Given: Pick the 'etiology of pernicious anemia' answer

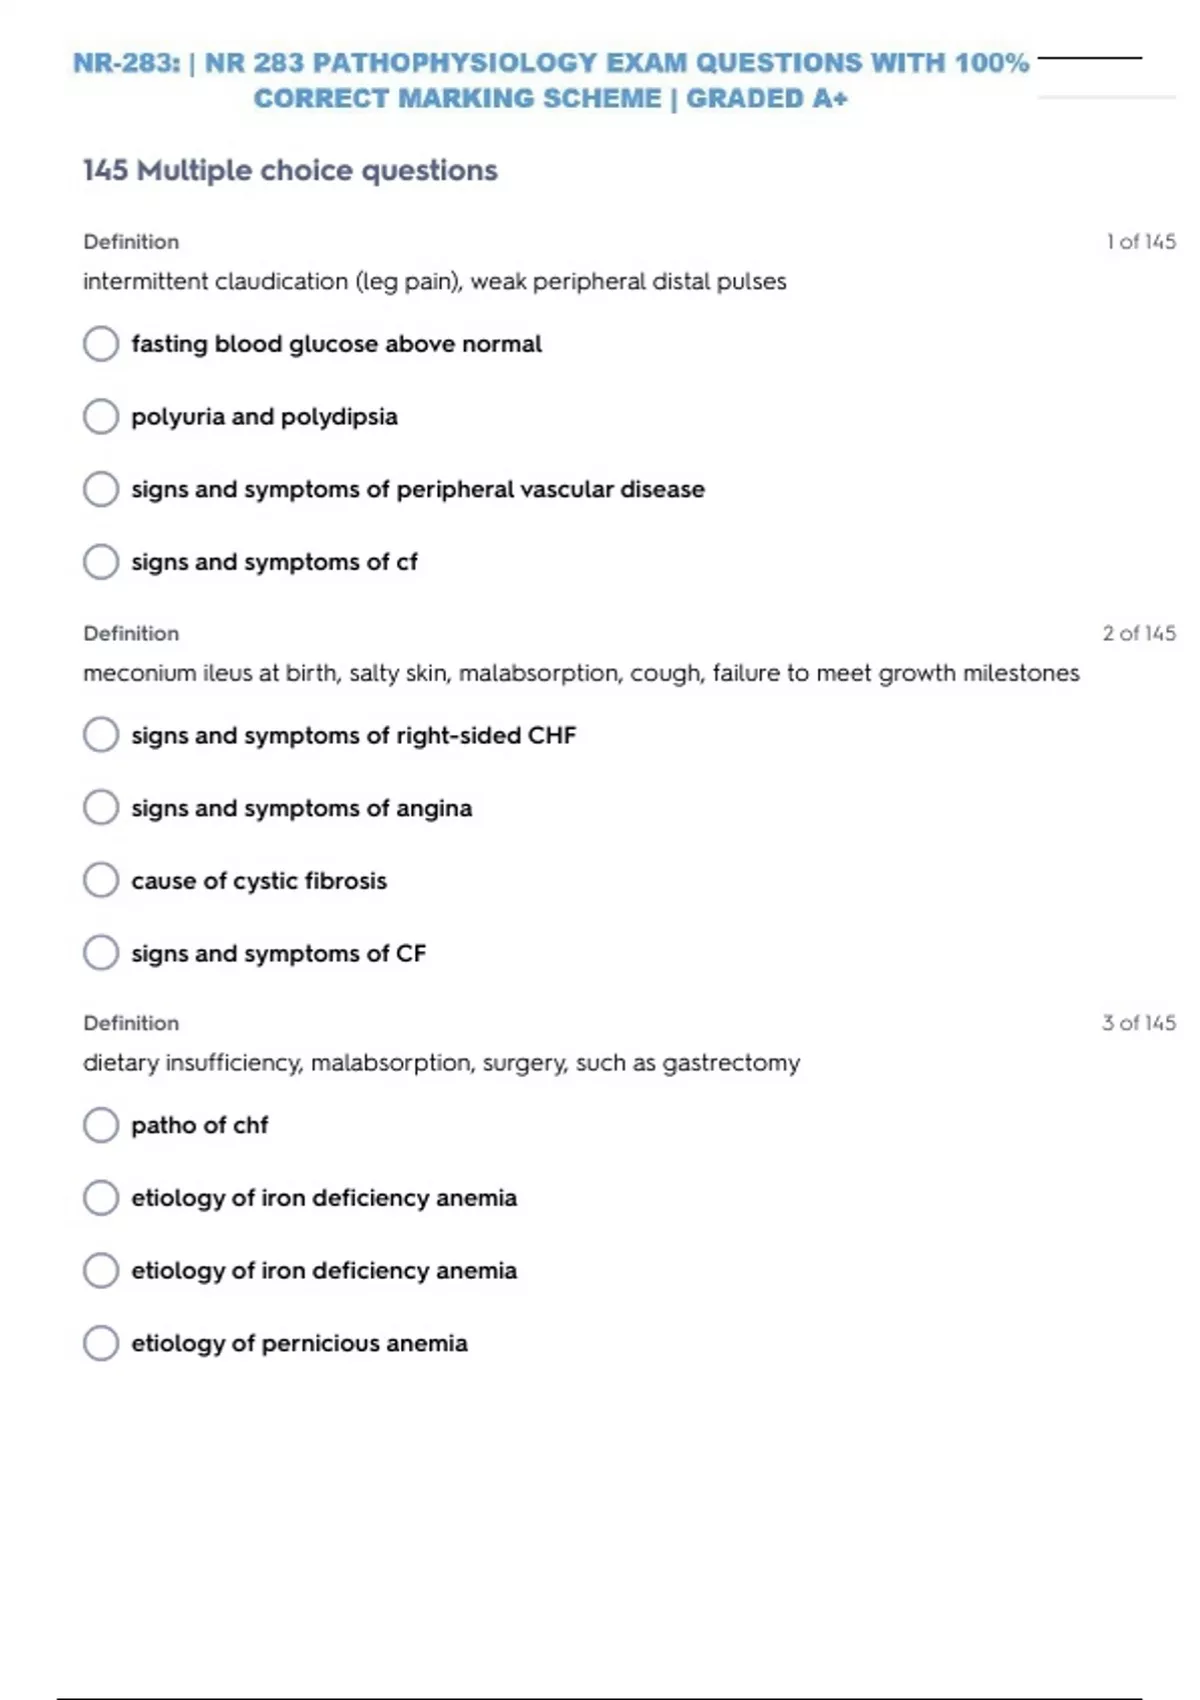Looking at the screenshot, I should (x=101, y=1343).
